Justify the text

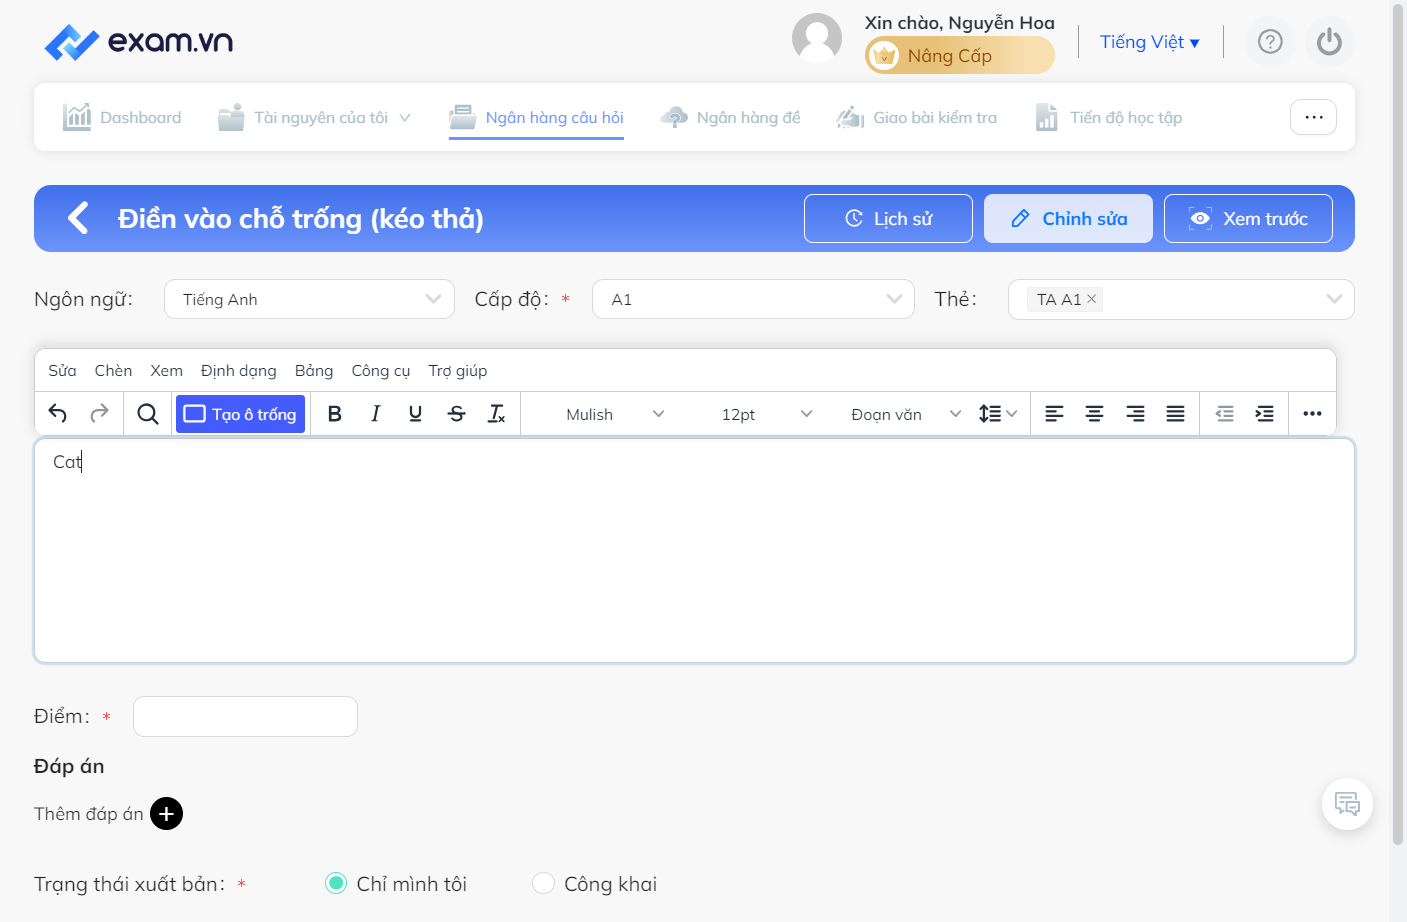(x=1176, y=414)
